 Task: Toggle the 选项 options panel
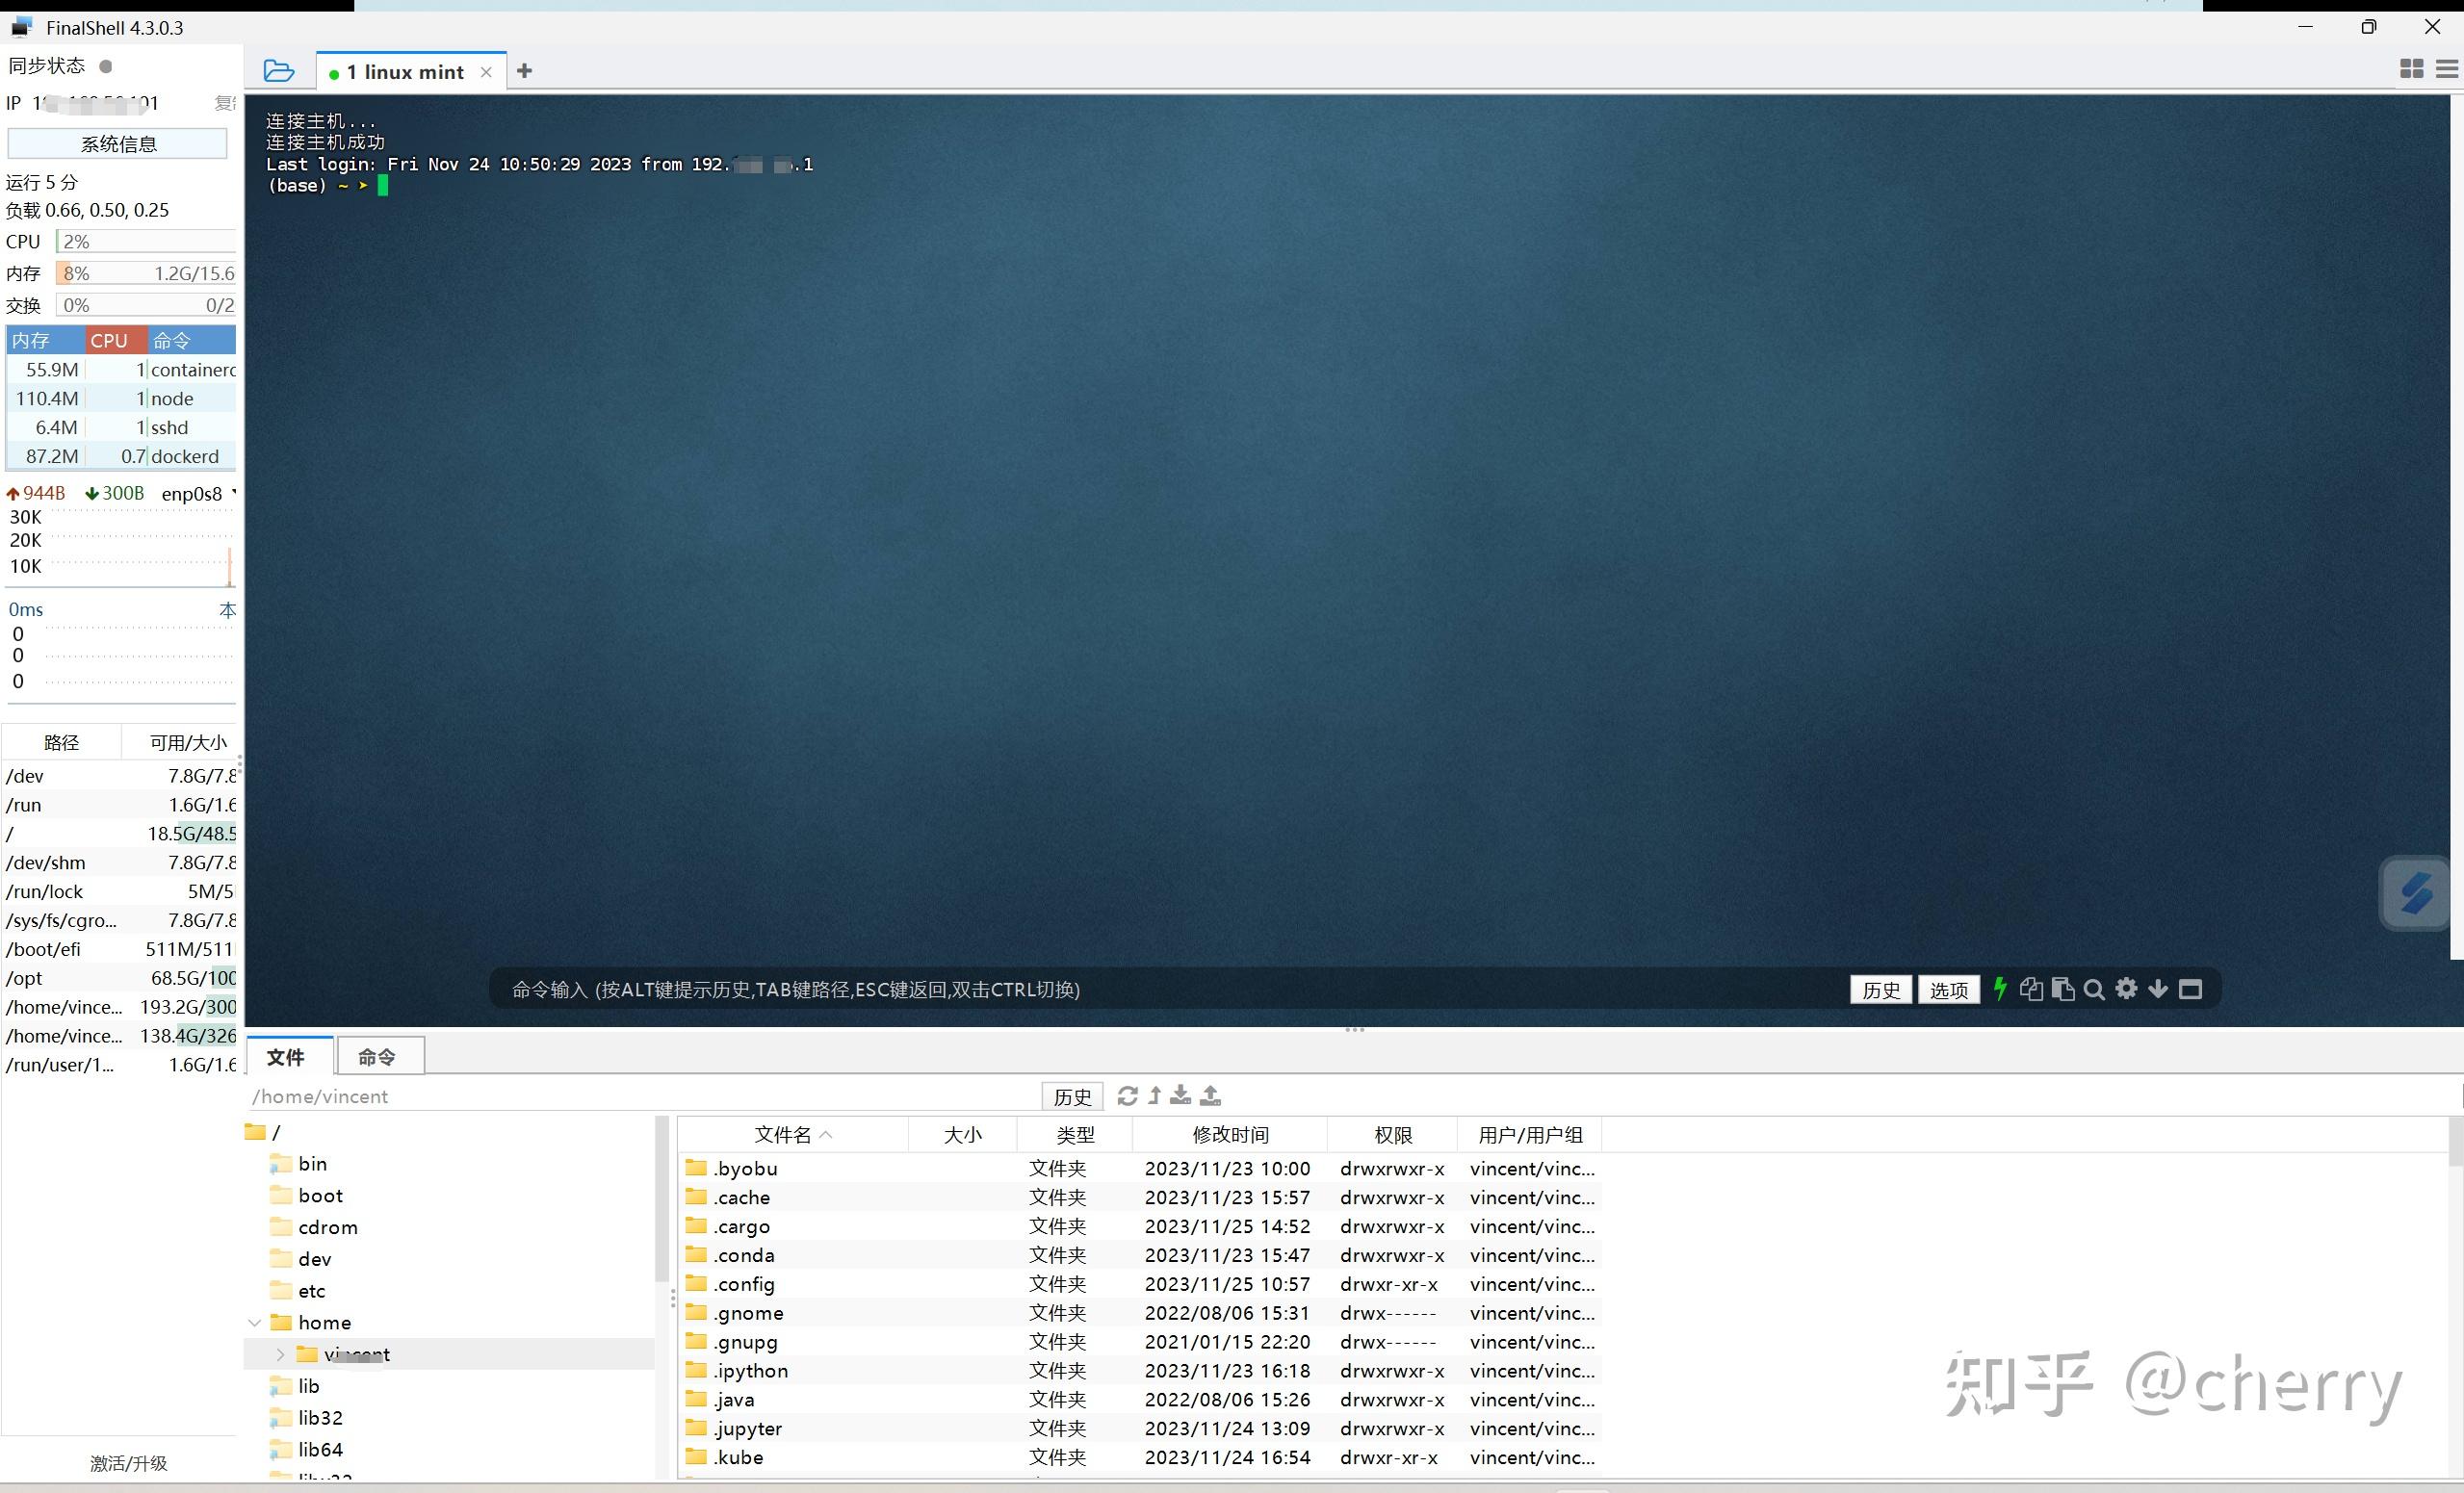pyautogui.click(x=1947, y=989)
